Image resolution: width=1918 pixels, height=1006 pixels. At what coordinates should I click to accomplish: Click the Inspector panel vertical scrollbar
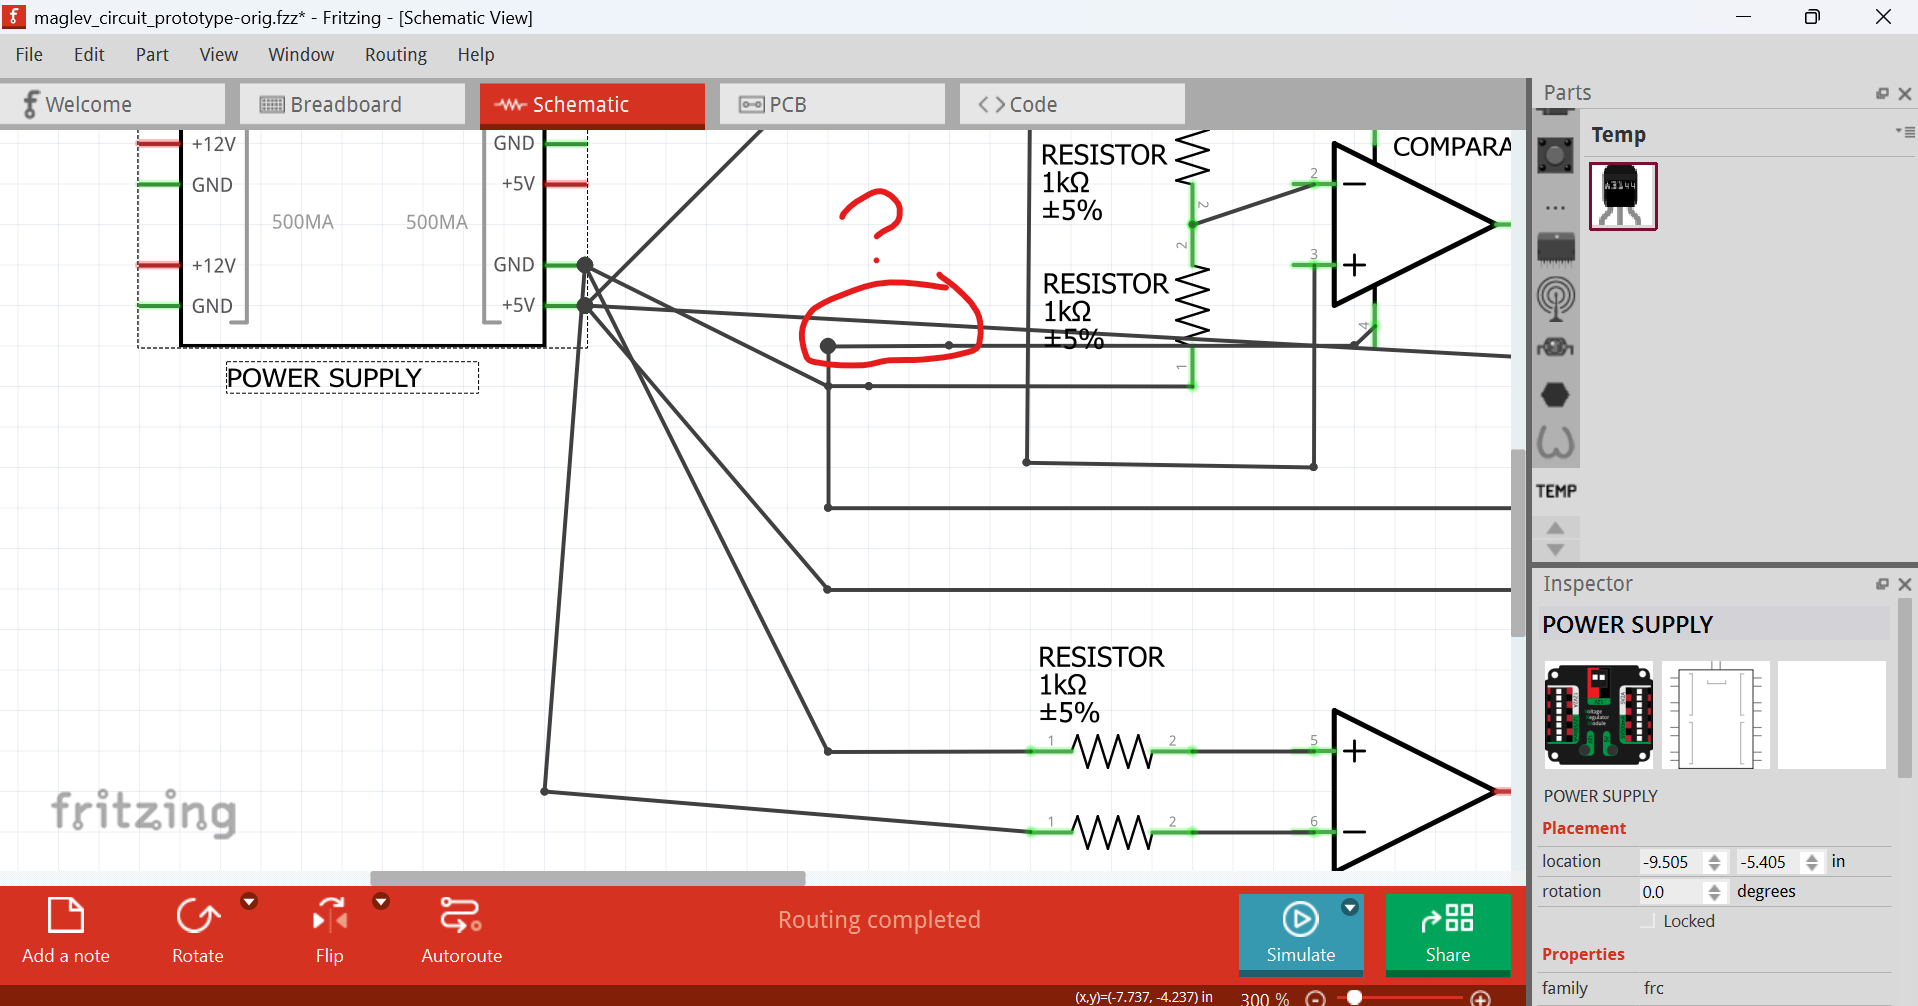[x=1905, y=690]
